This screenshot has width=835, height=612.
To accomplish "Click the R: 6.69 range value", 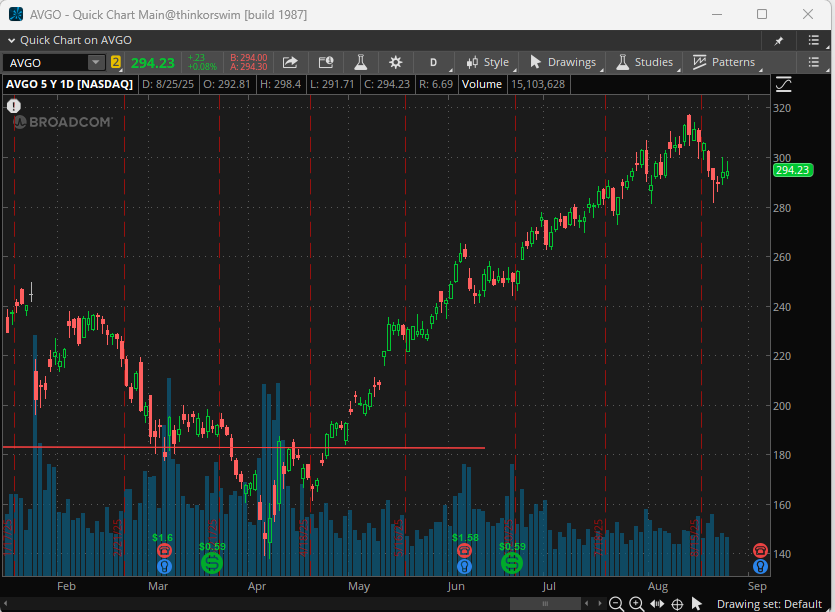I will click(x=436, y=84).
